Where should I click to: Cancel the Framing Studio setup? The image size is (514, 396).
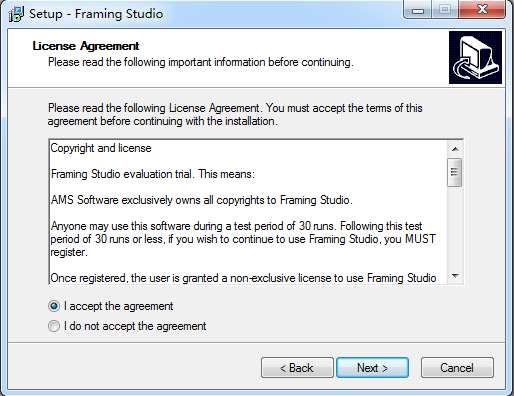tap(457, 368)
